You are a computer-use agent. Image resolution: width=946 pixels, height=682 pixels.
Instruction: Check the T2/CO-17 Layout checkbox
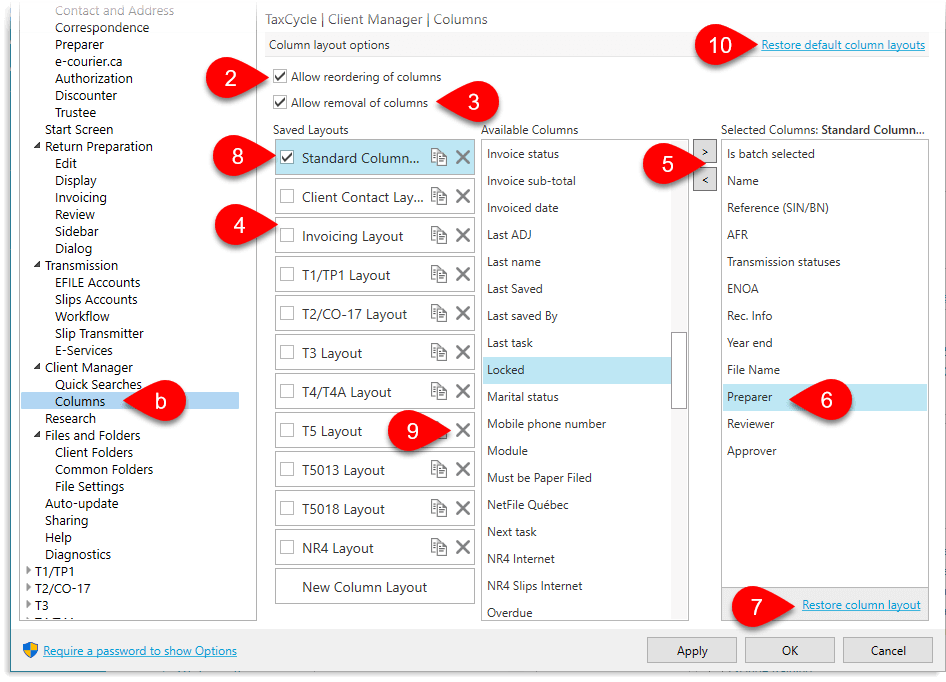(287, 314)
